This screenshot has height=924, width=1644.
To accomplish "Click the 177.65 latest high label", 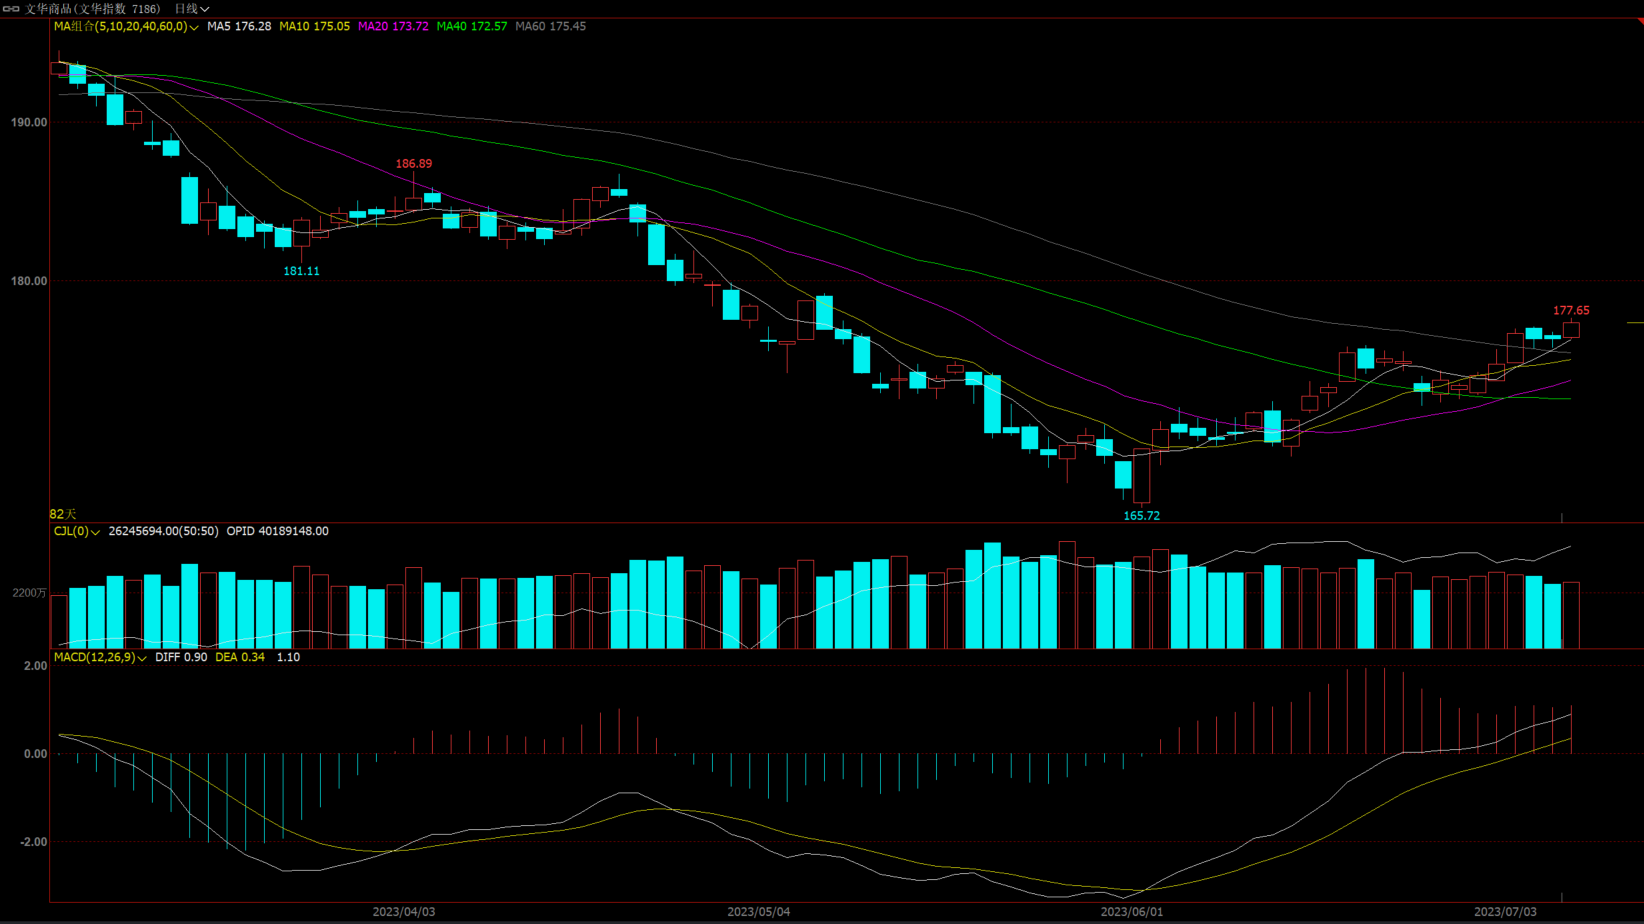I will [x=1571, y=311].
